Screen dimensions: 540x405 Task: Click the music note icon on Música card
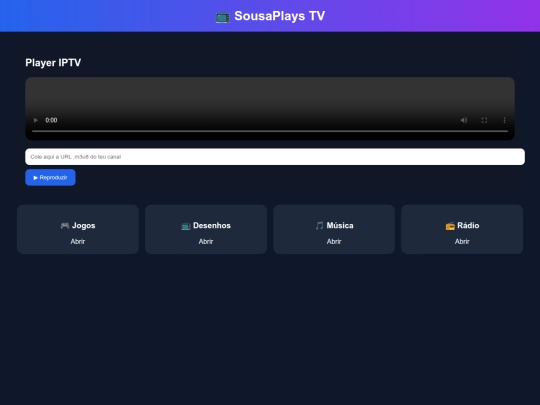click(x=319, y=226)
